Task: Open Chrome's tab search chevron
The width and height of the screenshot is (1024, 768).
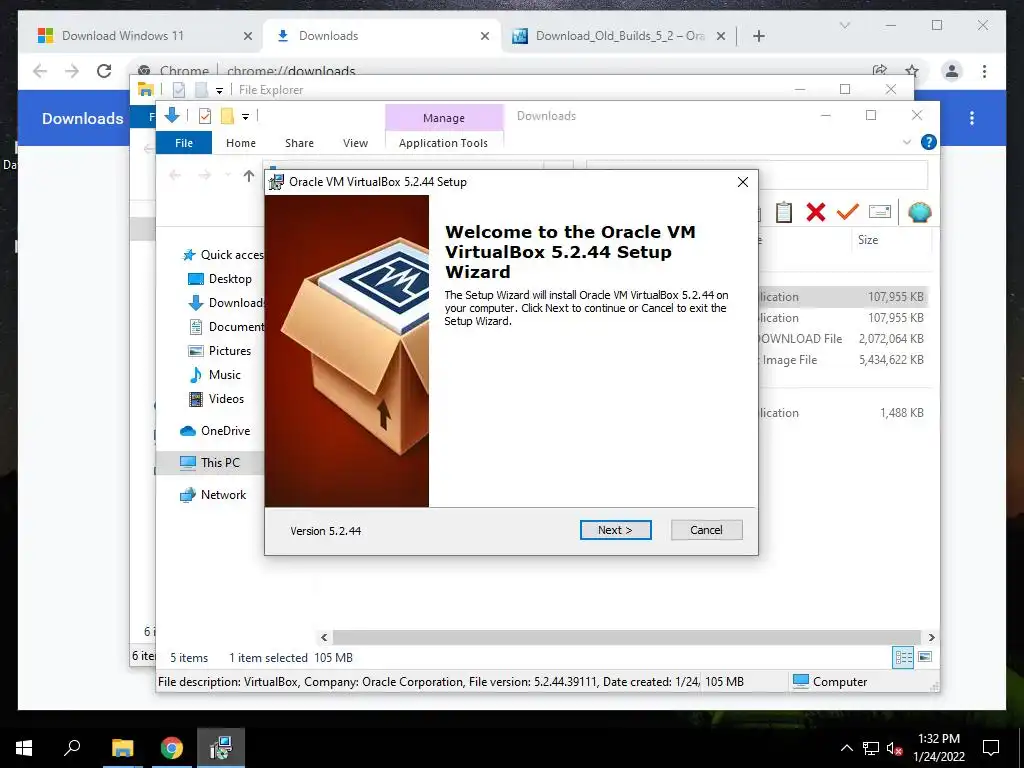Action: pos(844,25)
